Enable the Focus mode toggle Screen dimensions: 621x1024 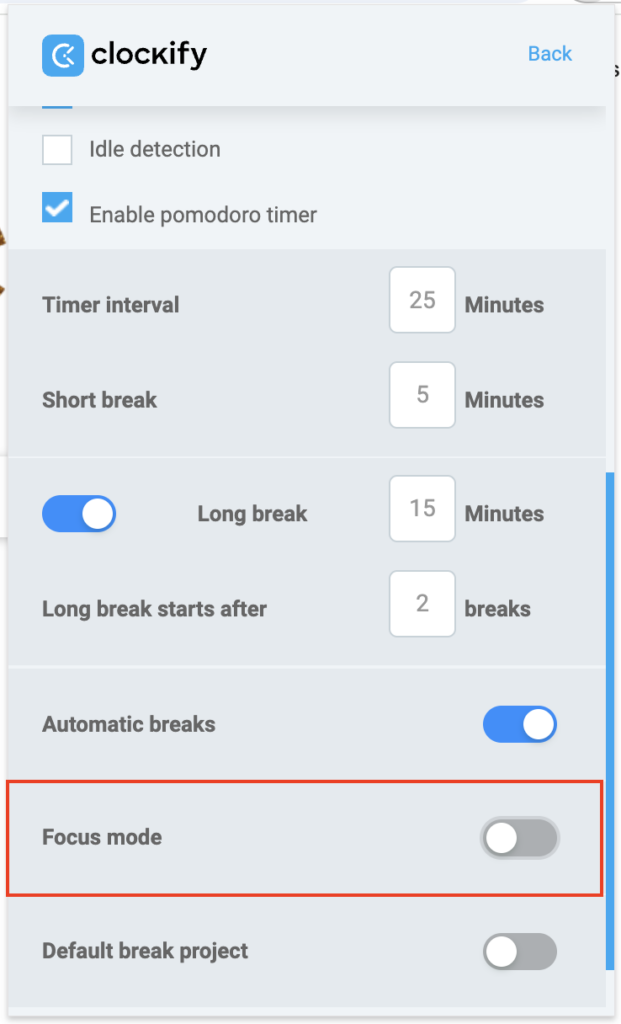(519, 838)
